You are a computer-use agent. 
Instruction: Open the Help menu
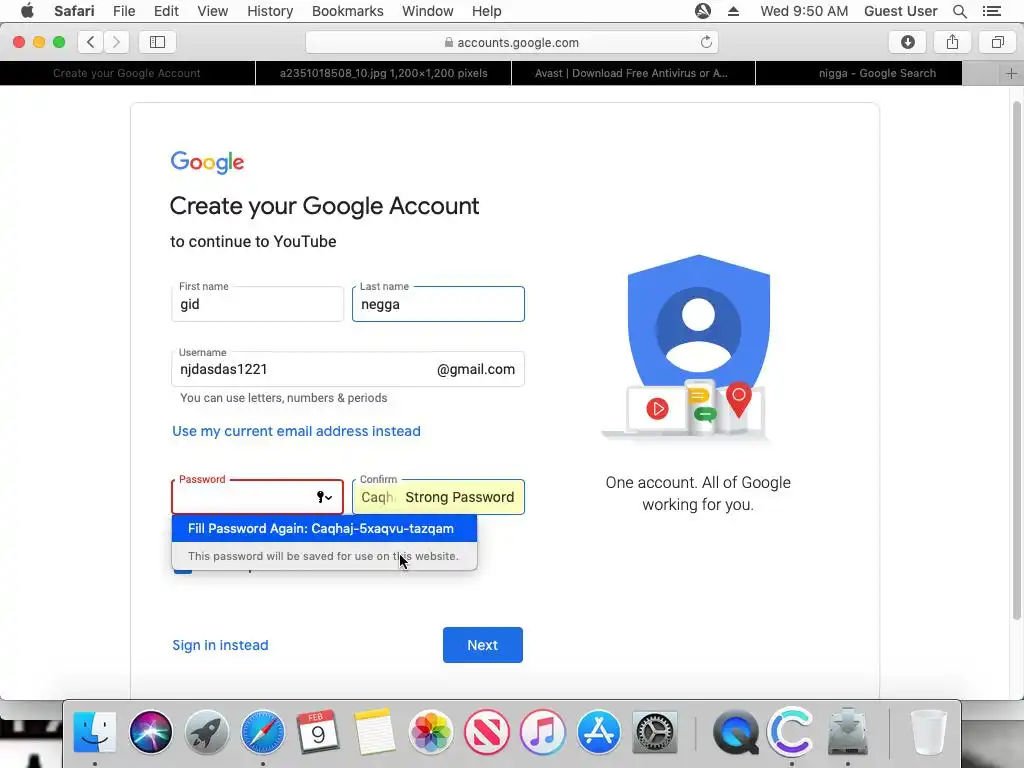click(487, 11)
